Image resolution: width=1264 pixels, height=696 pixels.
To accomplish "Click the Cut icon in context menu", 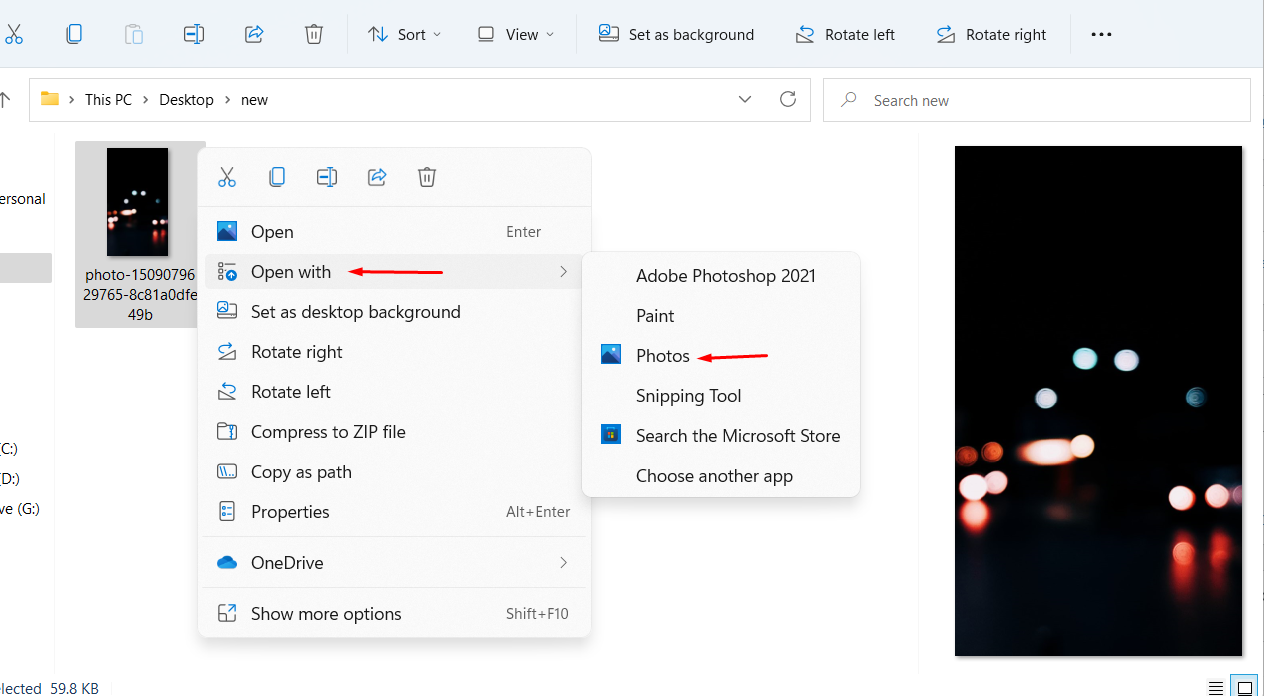I will (x=227, y=177).
